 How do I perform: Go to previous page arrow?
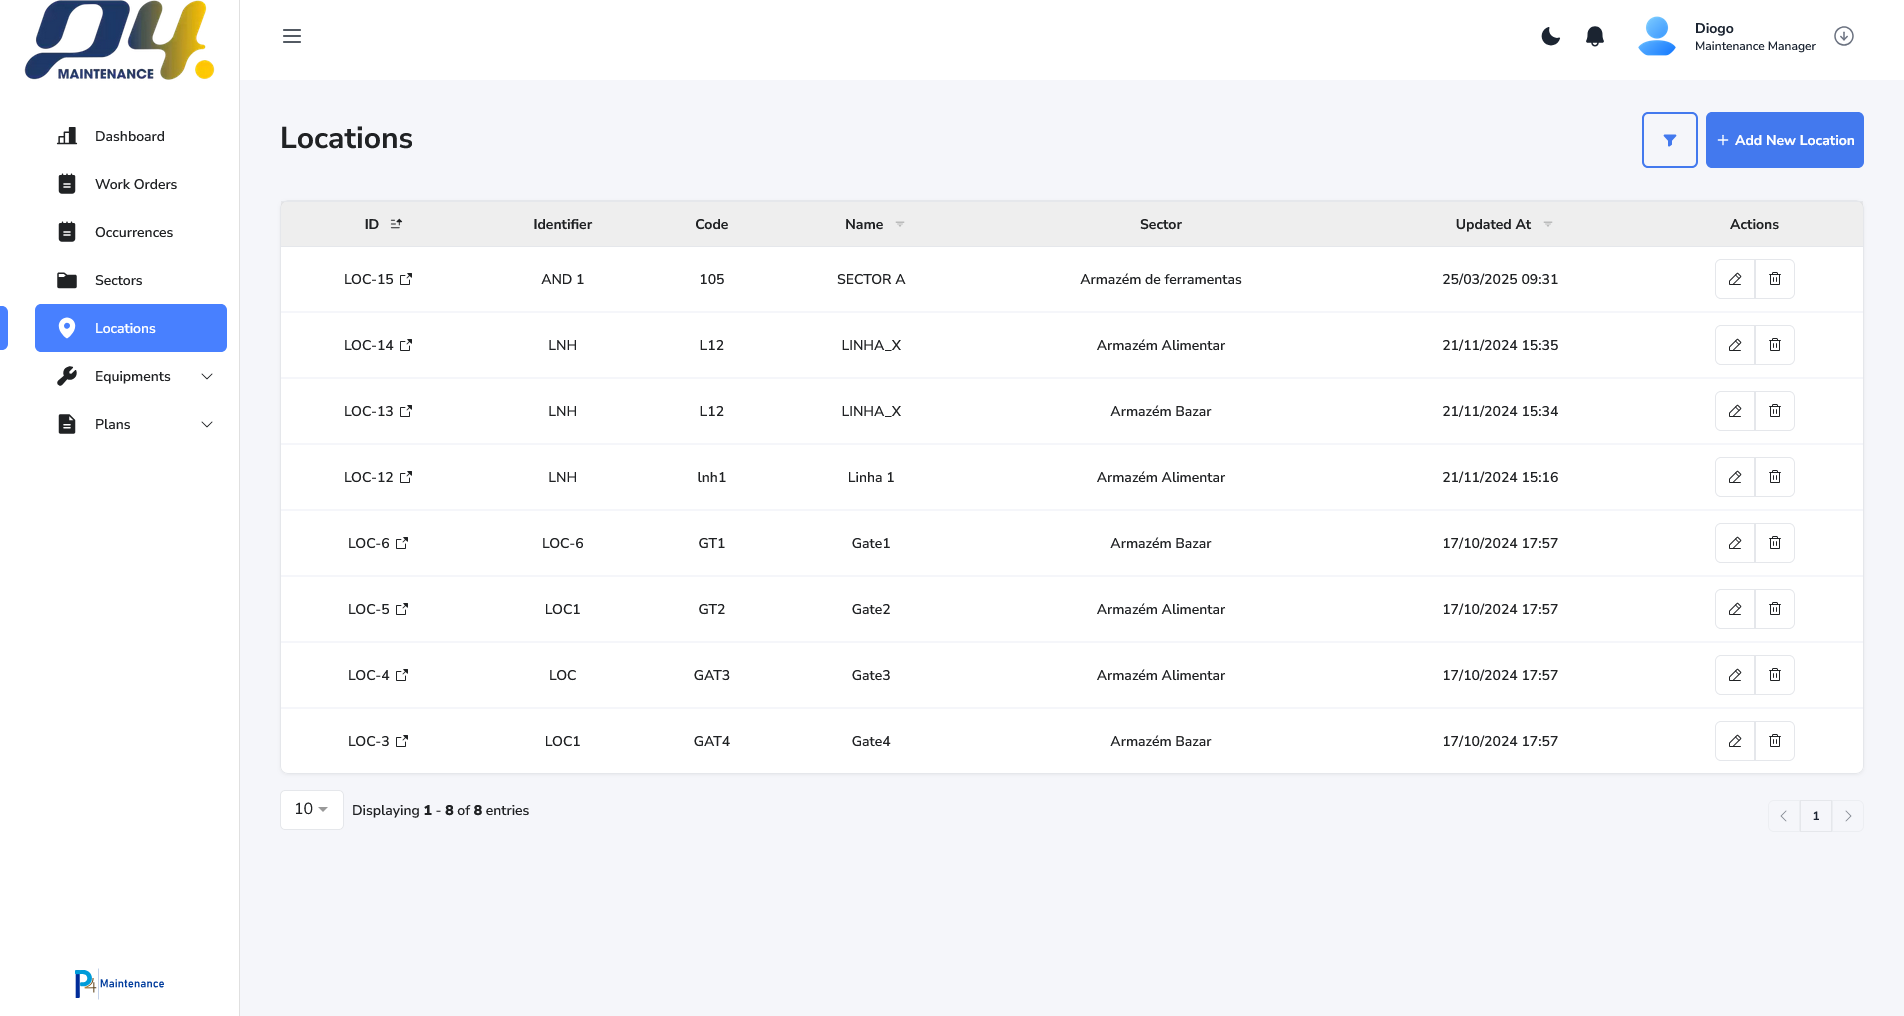point(1783,816)
